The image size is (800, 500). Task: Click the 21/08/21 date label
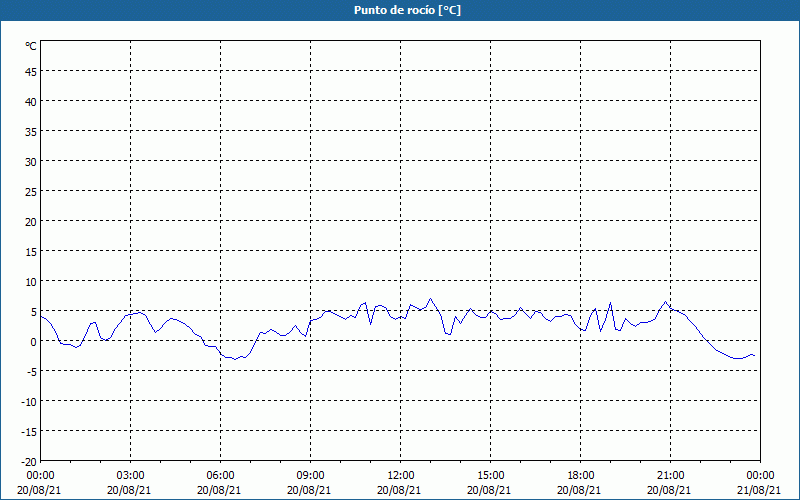click(759, 490)
